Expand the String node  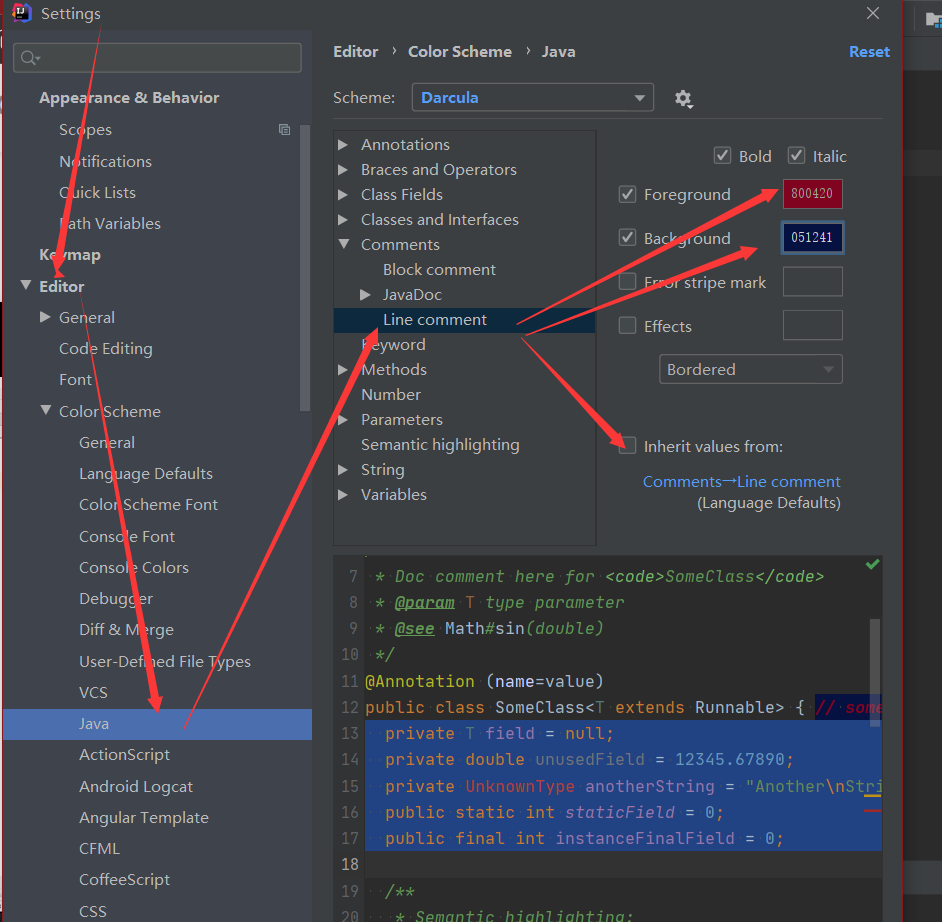343,470
